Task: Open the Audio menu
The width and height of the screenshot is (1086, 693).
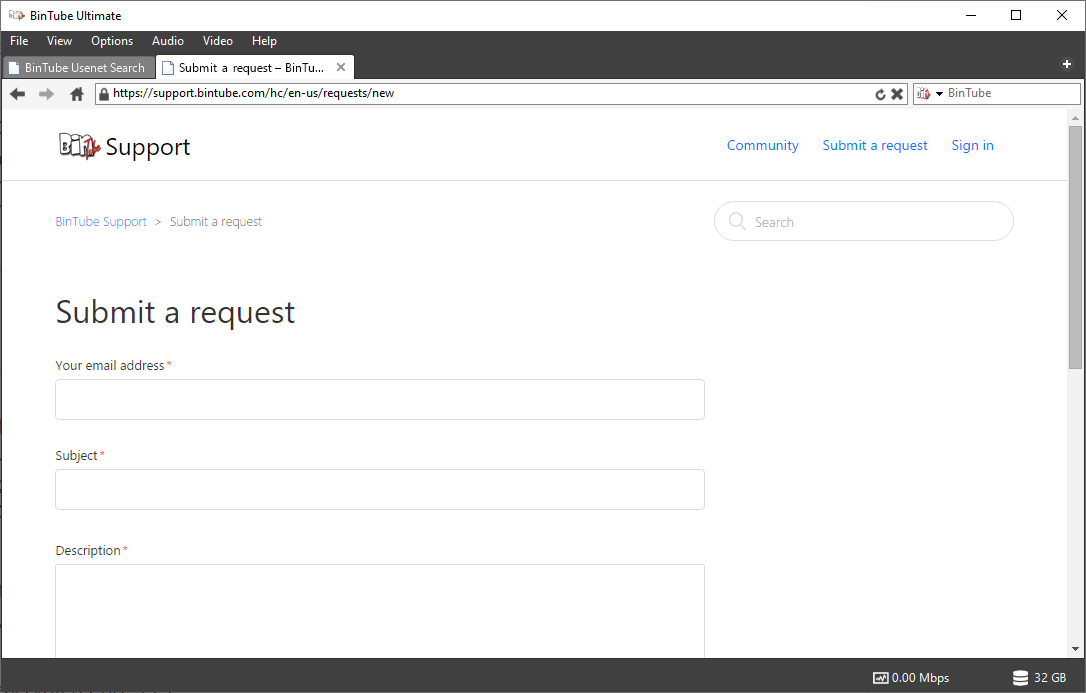Action: (x=168, y=41)
